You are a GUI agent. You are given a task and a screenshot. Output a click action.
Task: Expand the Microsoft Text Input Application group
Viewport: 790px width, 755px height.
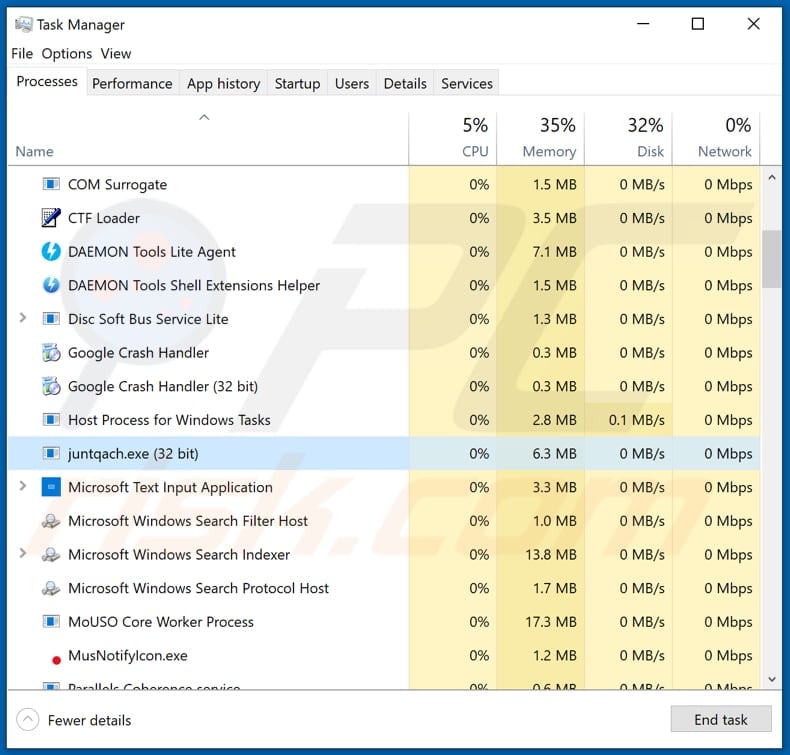(x=23, y=486)
